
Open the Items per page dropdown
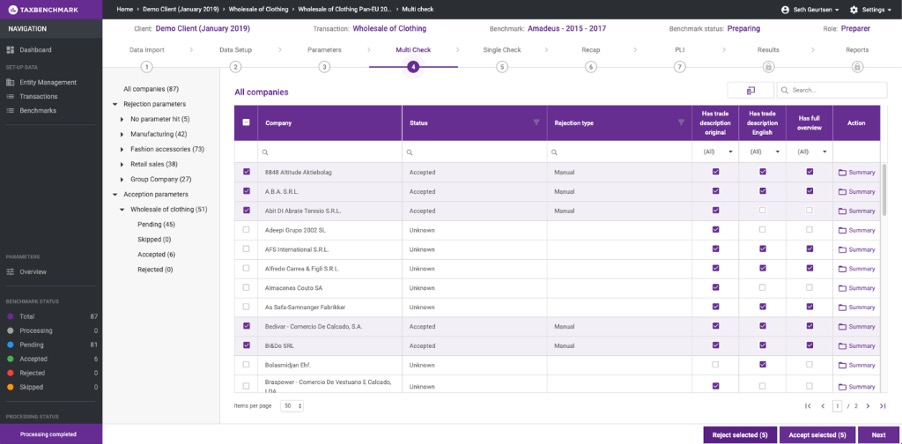click(293, 406)
